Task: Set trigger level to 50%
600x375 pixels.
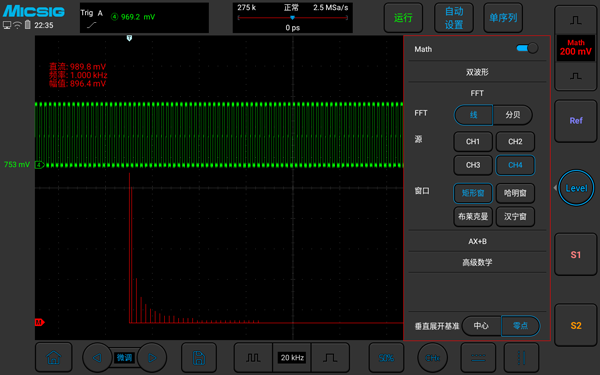Action: 386,357
